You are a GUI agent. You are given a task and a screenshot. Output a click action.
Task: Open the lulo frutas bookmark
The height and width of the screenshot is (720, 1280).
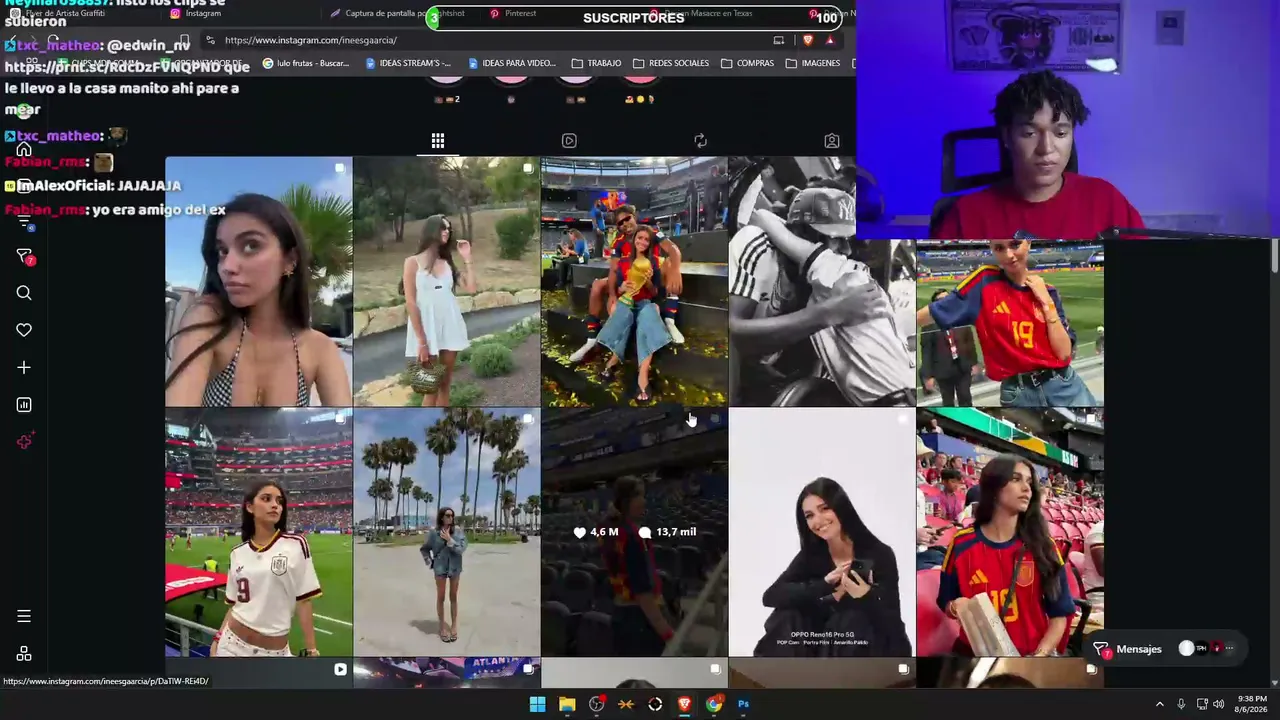coord(306,63)
